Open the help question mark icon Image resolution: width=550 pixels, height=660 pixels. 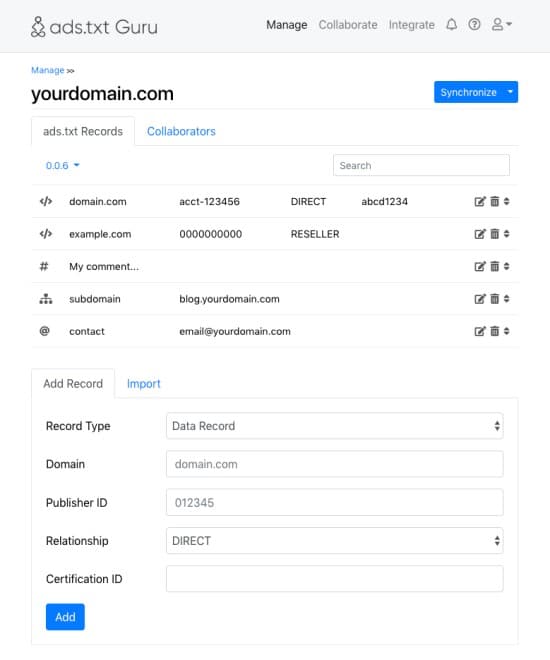pyautogui.click(x=474, y=24)
